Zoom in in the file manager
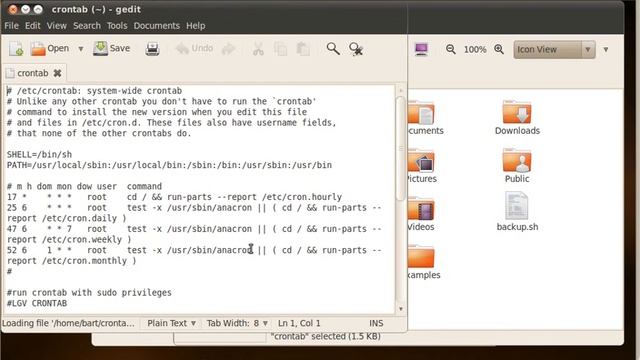 [x=499, y=49]
